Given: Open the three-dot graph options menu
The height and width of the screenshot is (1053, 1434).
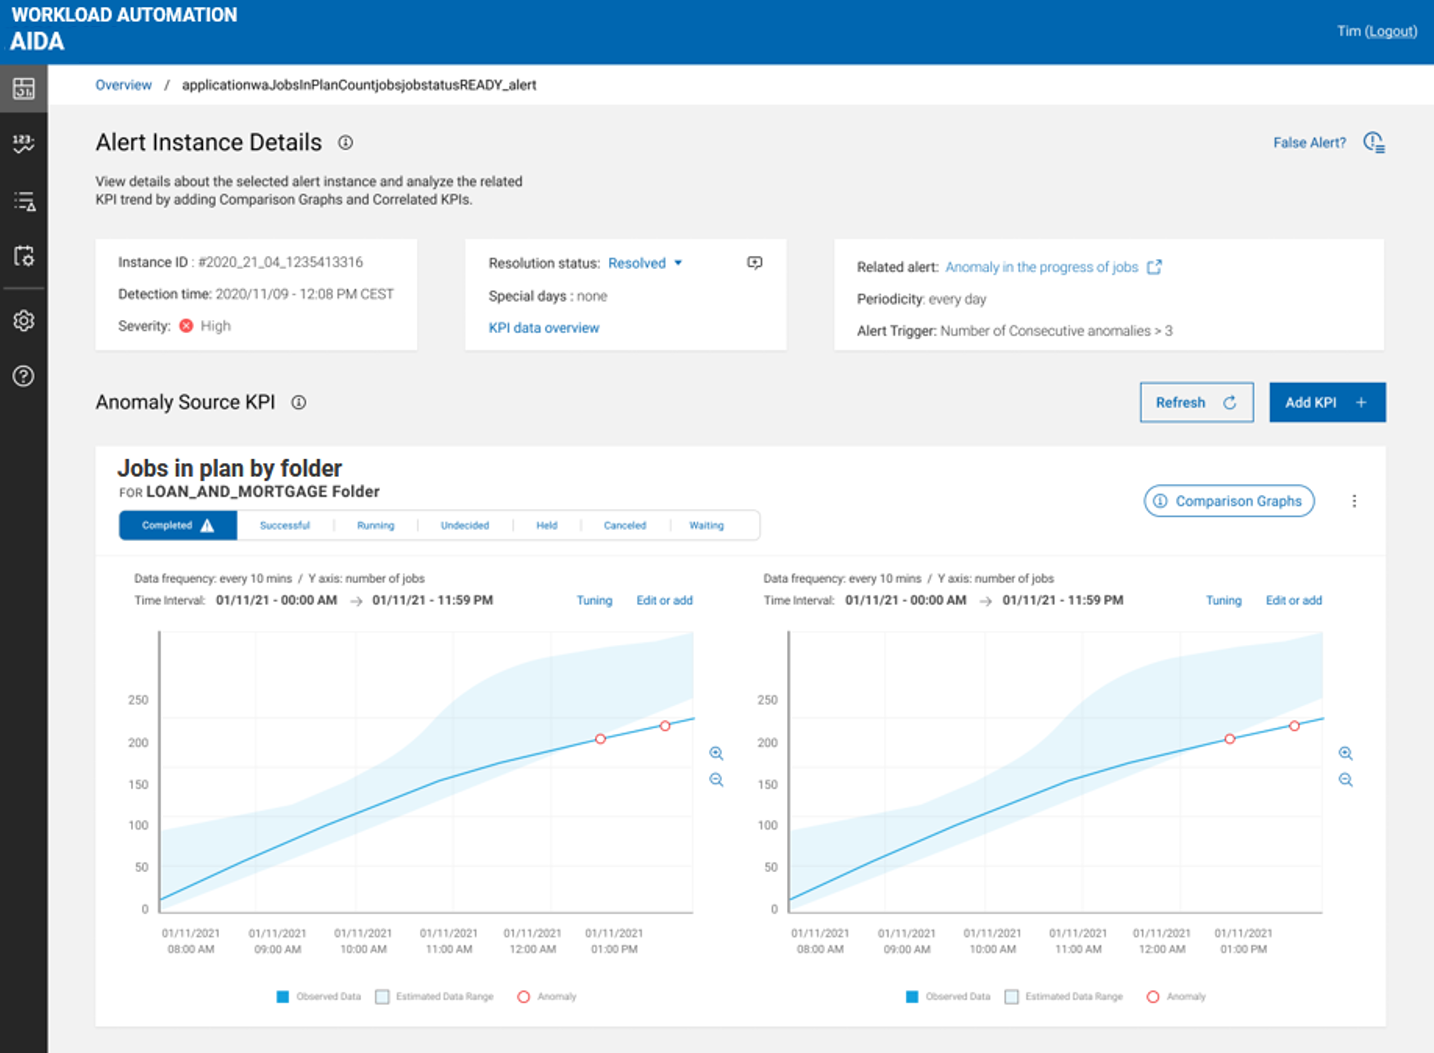Looking at the screenshot, I should click(x=1354, y=501).
